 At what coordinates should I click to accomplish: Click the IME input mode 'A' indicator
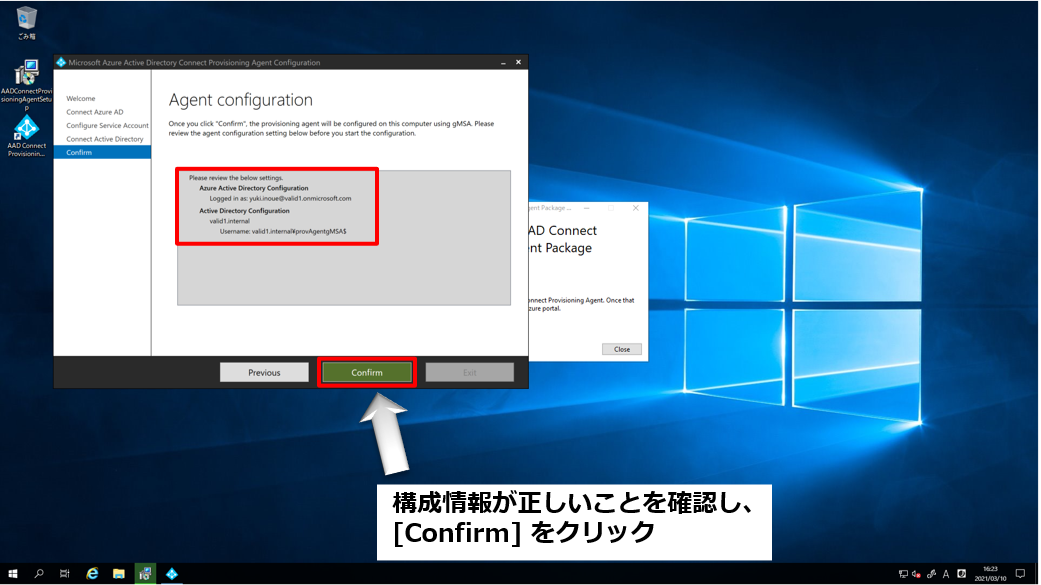coord(946,574)
